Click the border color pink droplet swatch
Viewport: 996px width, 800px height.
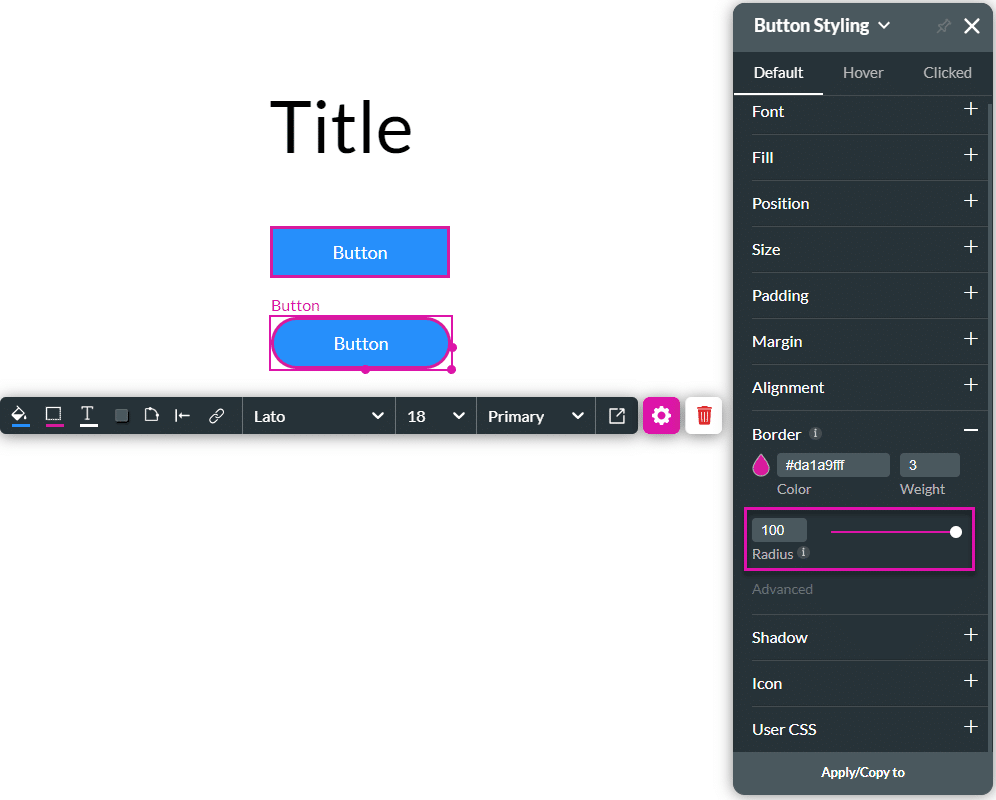[x=761, y=465]
